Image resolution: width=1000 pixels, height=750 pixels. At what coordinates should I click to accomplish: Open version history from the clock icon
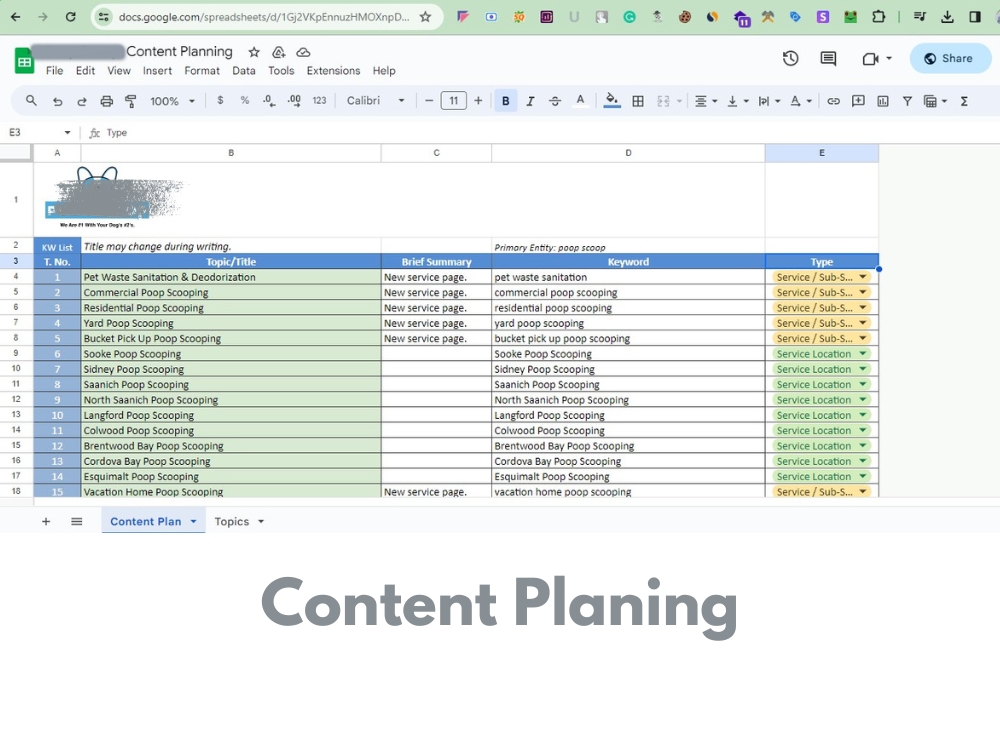click(790, 58)
